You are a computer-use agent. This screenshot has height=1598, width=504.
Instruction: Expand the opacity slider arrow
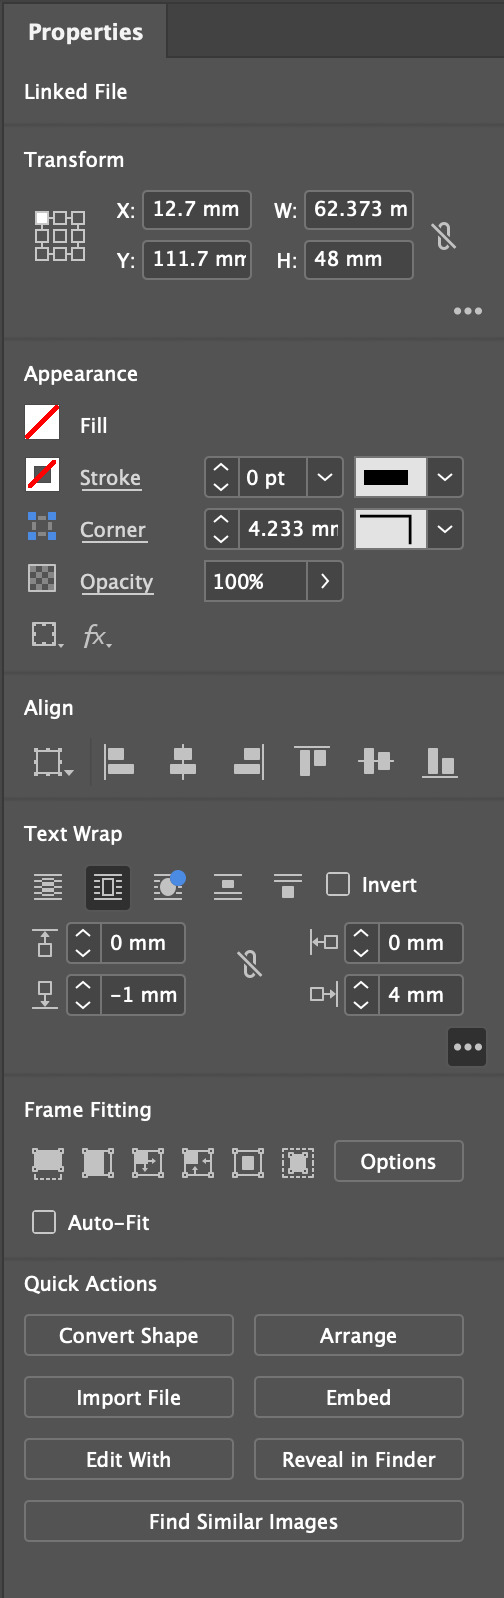(x=324, y=581)
